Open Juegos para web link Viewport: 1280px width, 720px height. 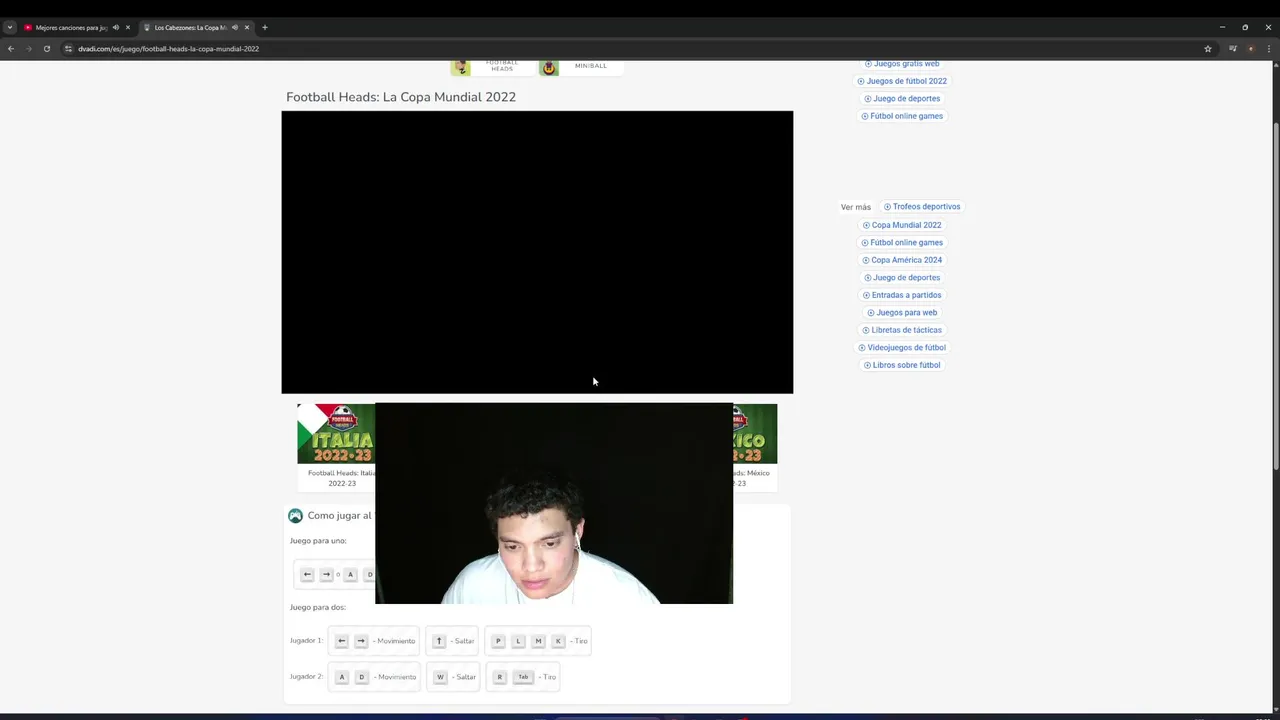pyautogui.click(x=902, y=312)
